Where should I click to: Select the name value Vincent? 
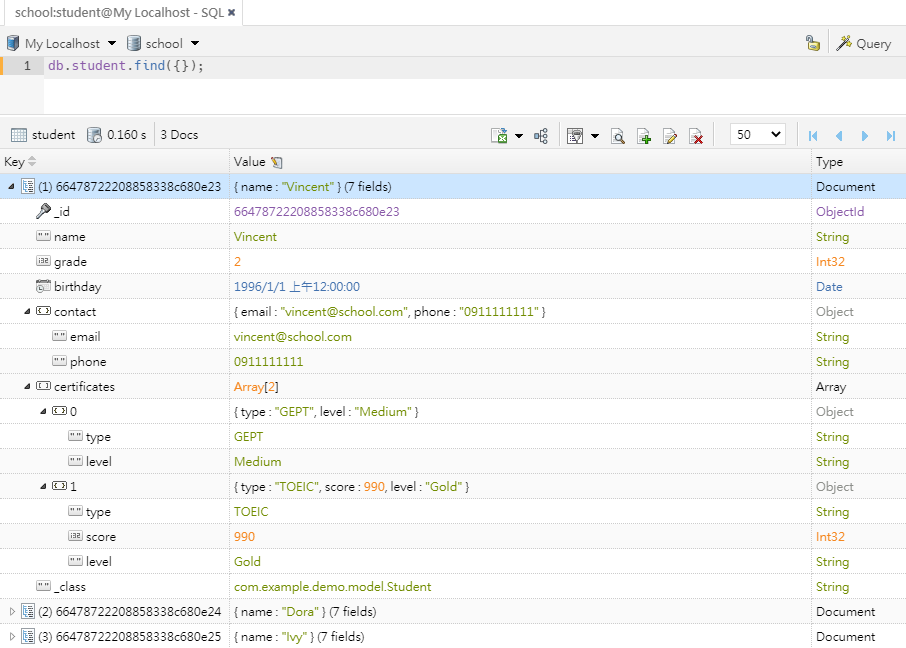pyautogui.click(x=255, y=236)
